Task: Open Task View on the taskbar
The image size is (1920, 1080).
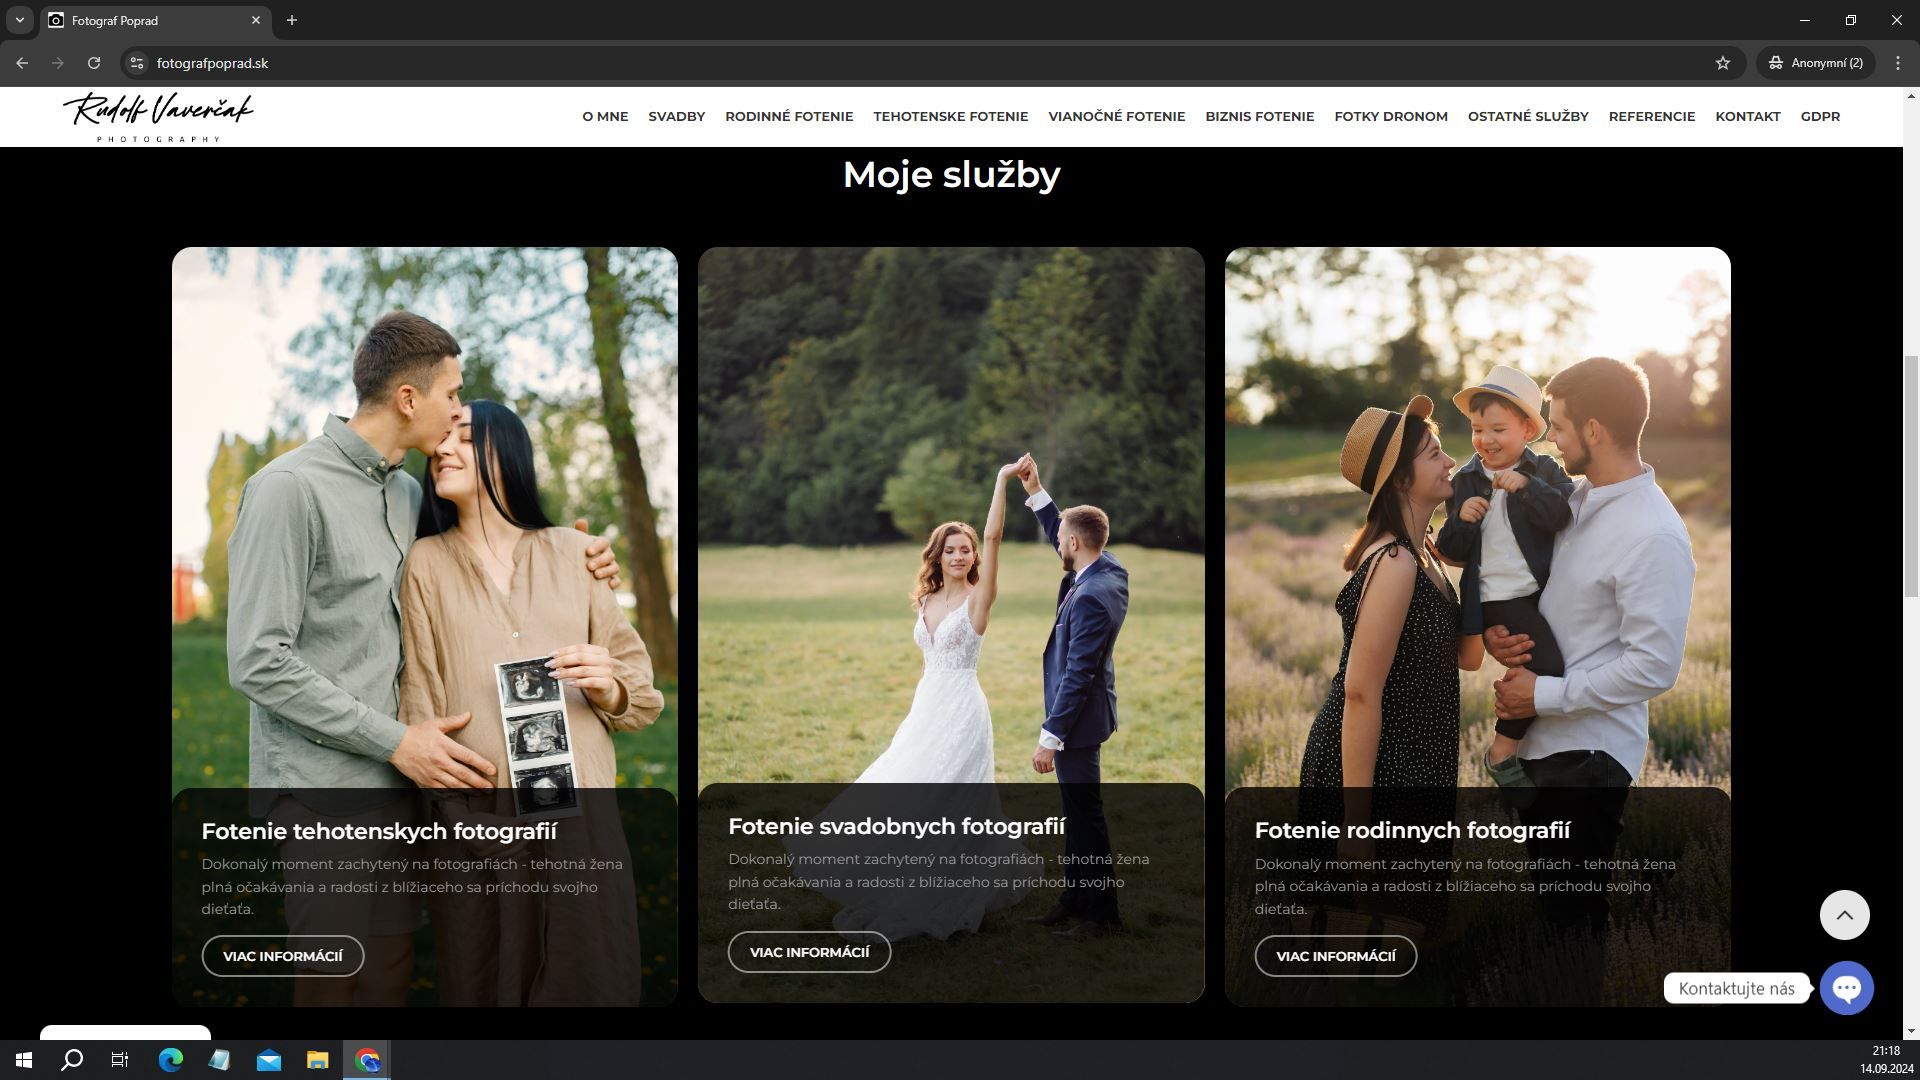Action: tap(120, 1060)
